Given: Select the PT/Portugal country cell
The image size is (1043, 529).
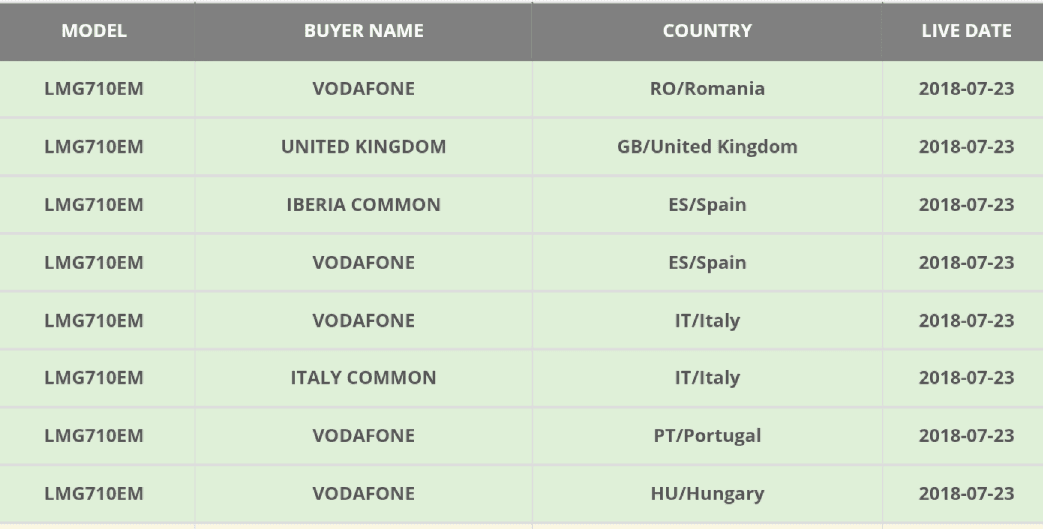Looking at the screenshot, I should pos(707,435).
